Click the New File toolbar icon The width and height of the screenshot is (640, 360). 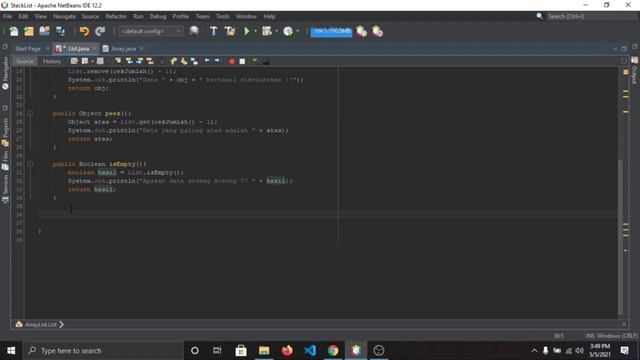coord(13,31)
